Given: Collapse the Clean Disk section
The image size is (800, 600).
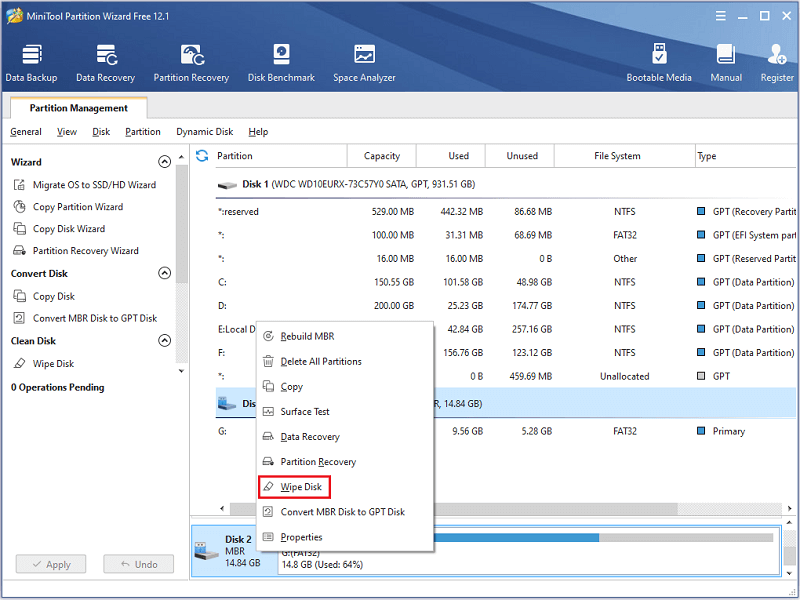Looking at the screenshot, I should [165, 341].
